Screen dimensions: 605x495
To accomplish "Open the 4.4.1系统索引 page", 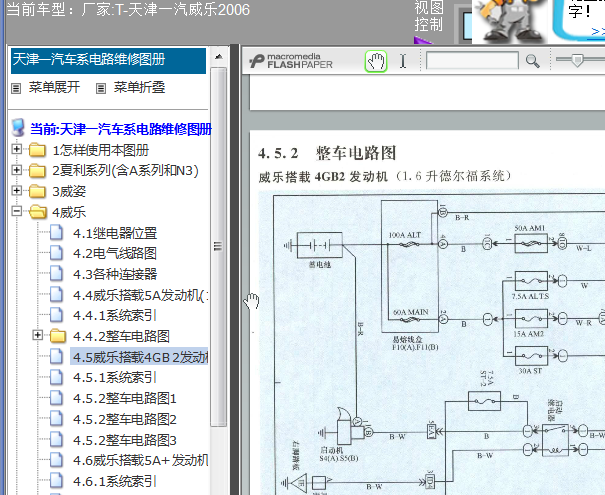I will 115,316.
